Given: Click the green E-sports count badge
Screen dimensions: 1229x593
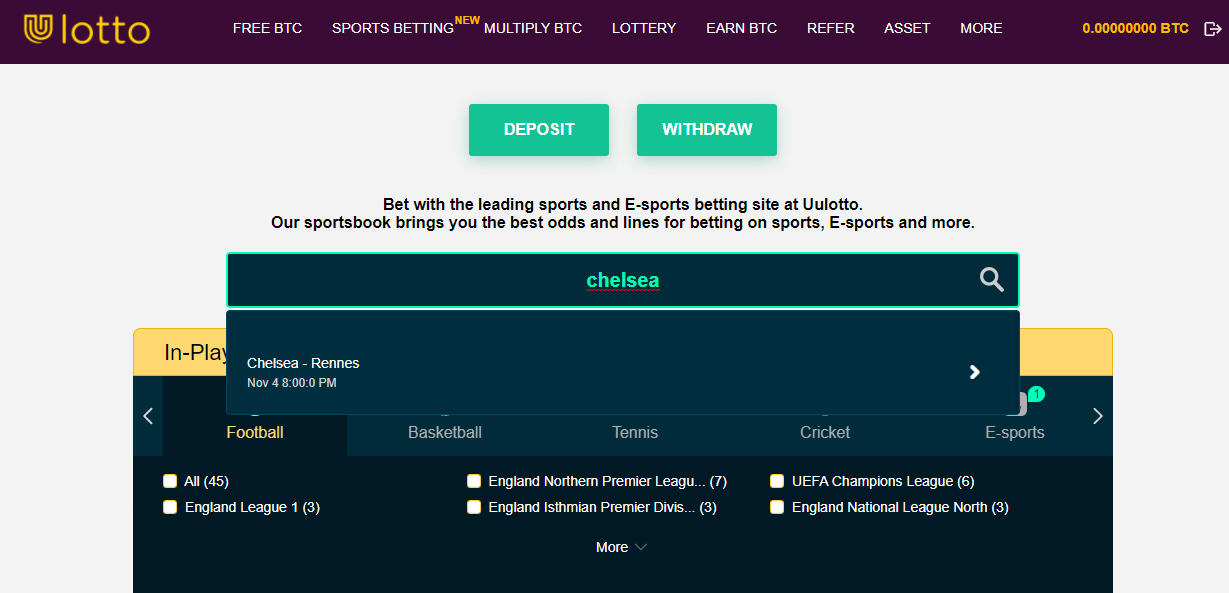Looking at the screenshot, I should click(x=1036, y=394).
